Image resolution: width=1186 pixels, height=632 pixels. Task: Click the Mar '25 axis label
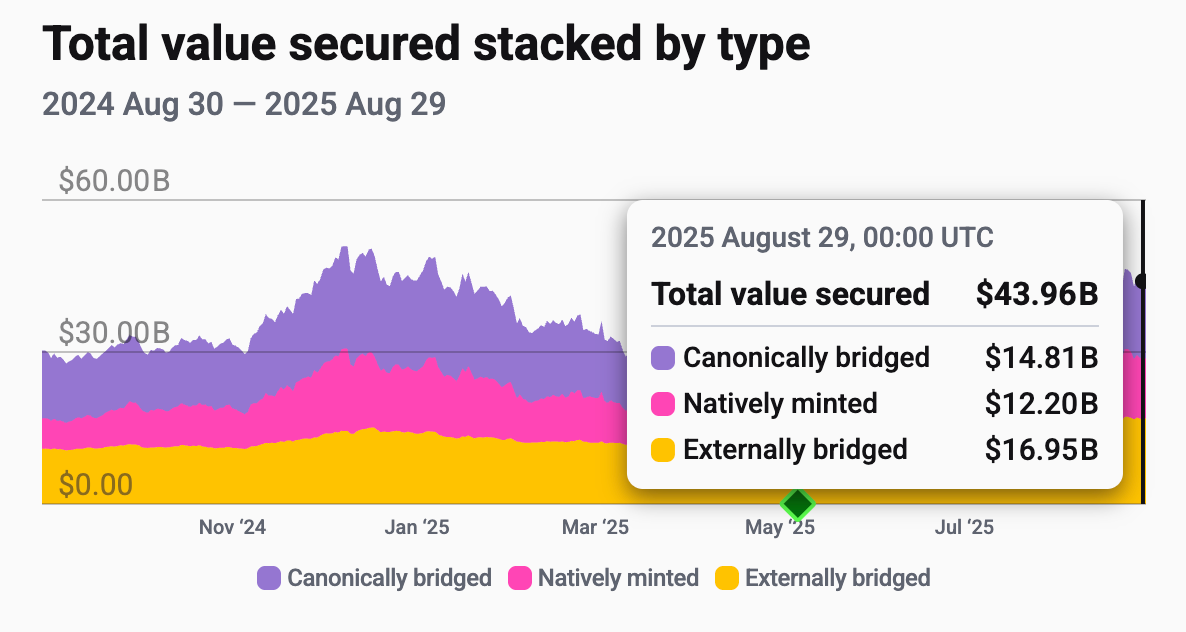(595, 527)
